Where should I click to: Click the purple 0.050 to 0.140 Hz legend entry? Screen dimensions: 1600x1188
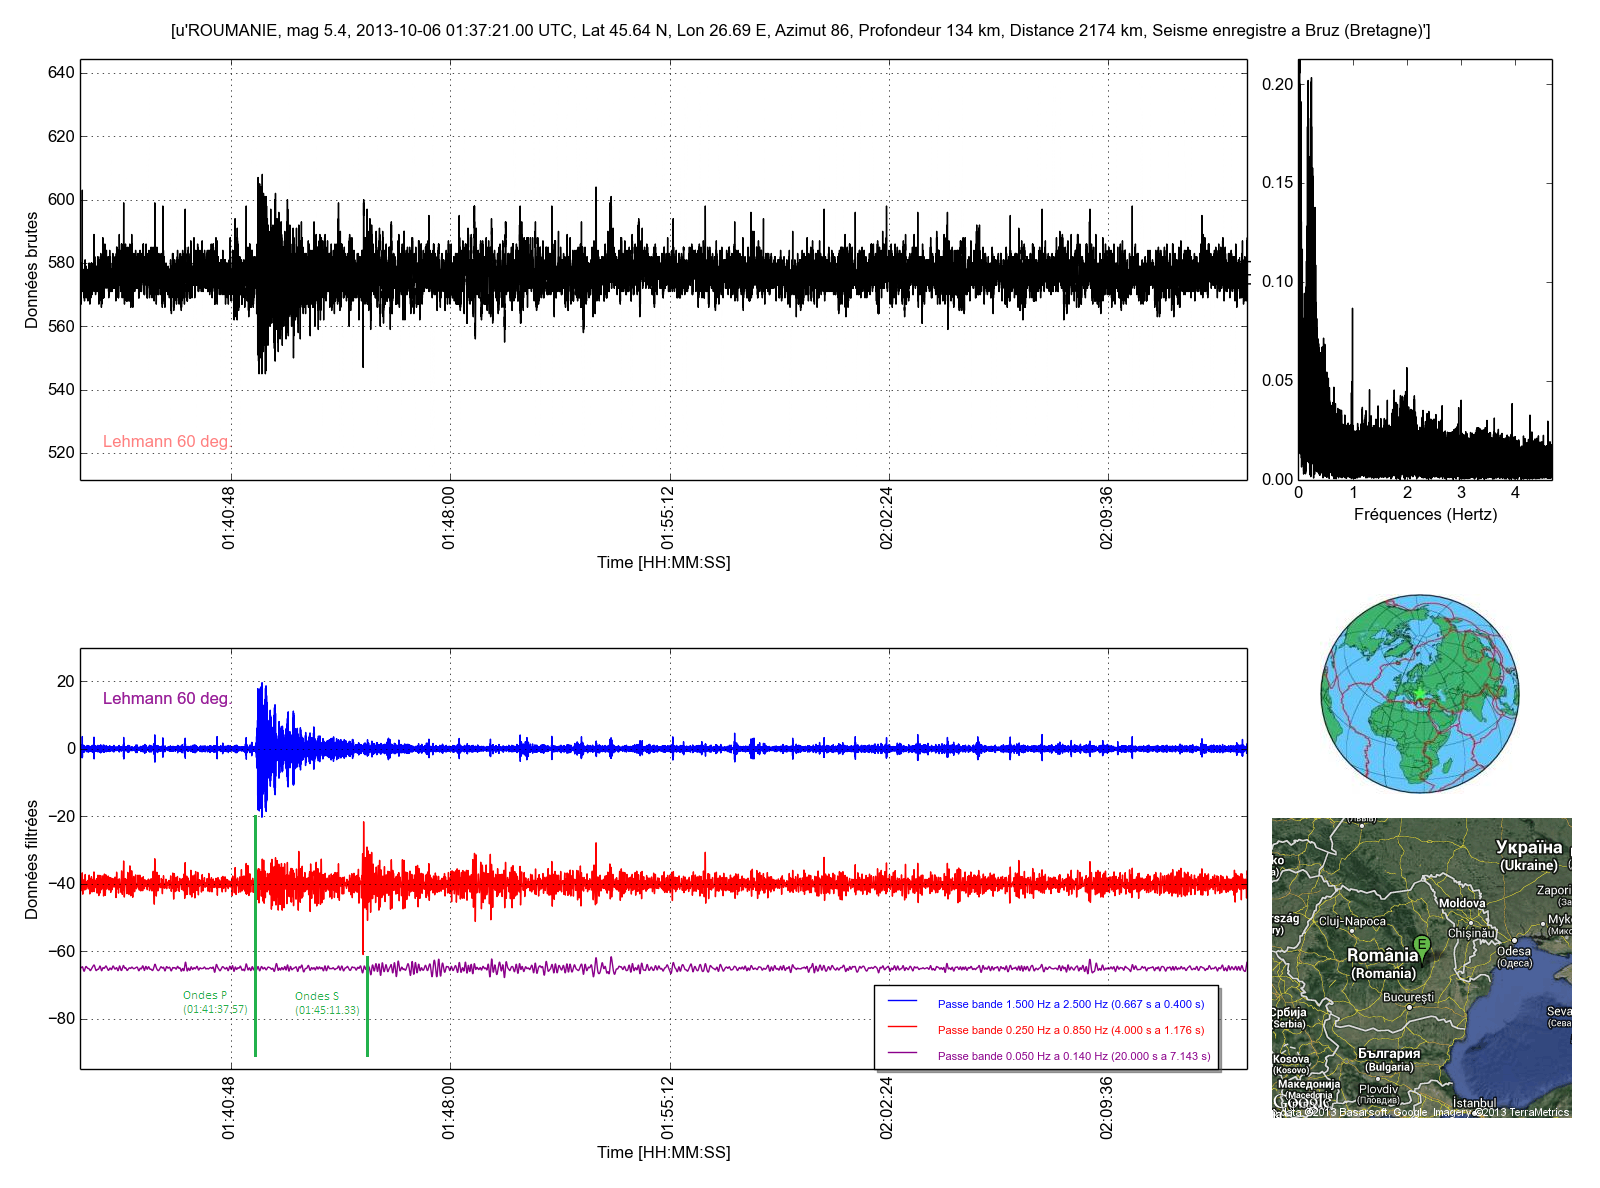click(1073, 1056)
